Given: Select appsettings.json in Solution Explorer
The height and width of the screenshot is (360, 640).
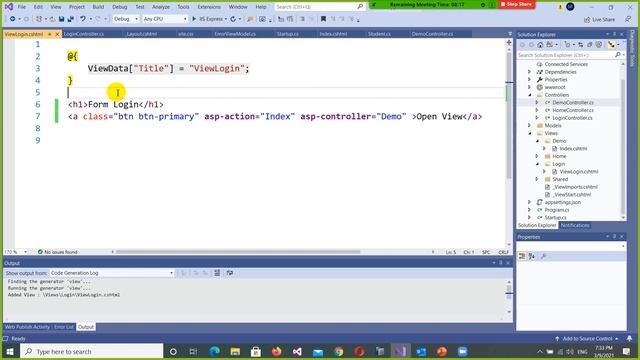Looking at the screenshot, I should (562, 202).
